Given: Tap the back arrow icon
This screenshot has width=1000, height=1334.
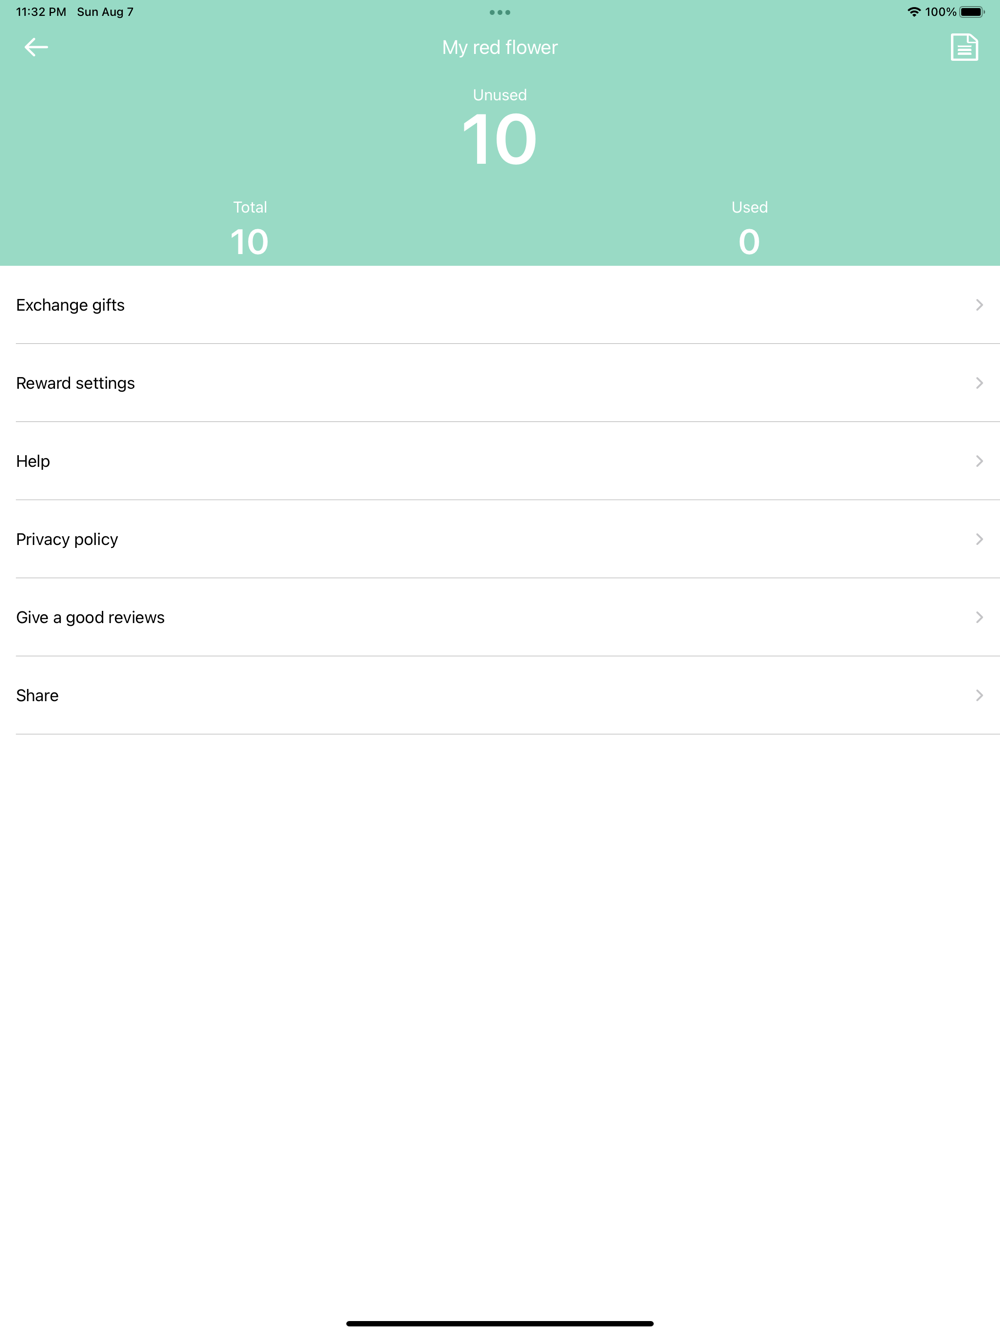Looking at the screenshot, I should [x=36, y=47].
